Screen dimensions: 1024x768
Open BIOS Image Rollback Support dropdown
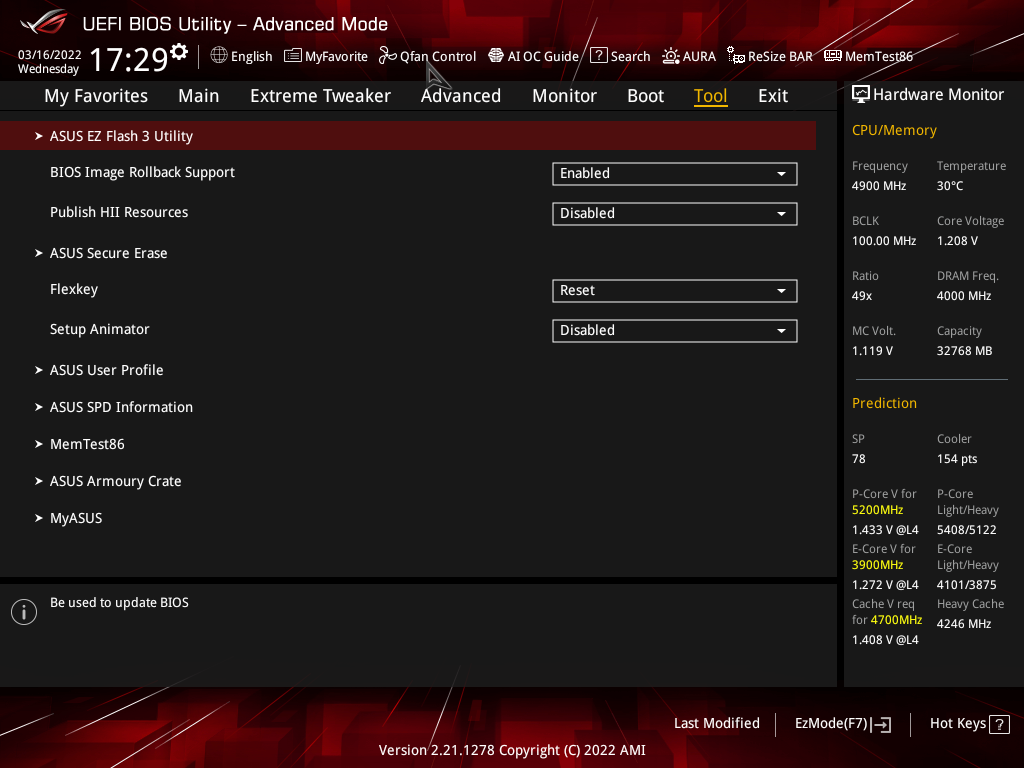(675, 174)
